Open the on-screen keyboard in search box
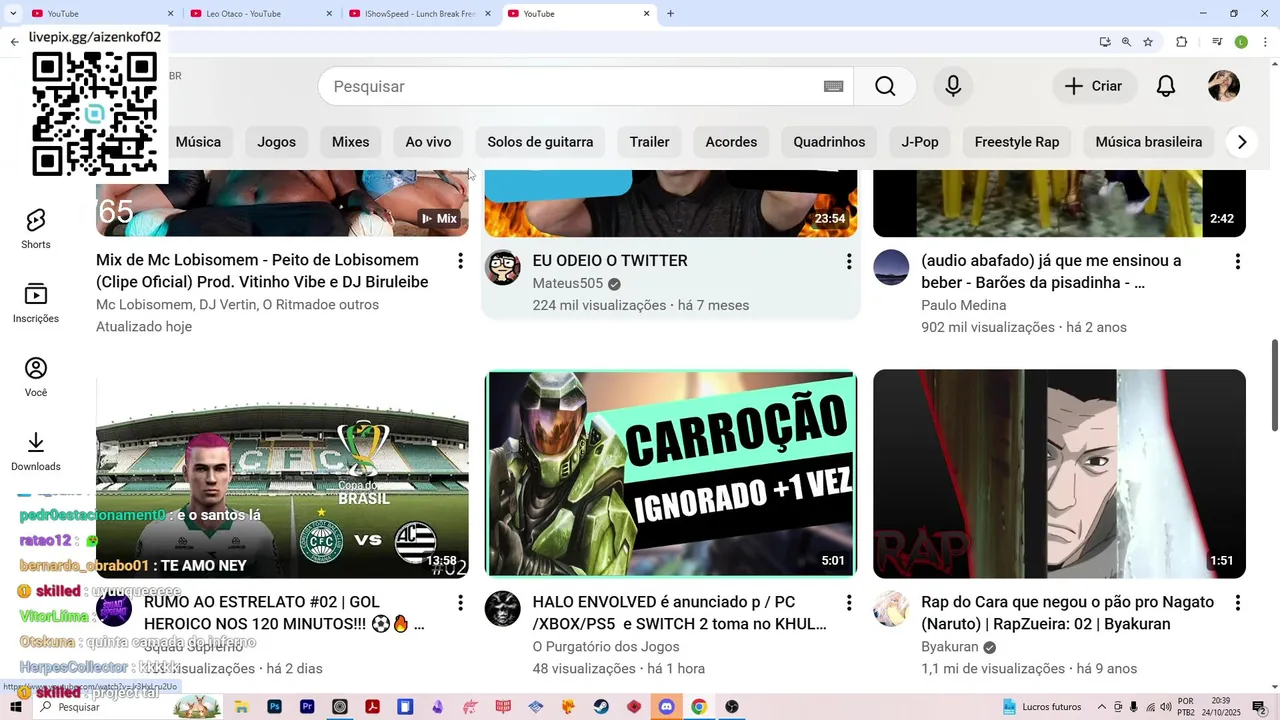The image size is (1280, 720). tap(833, 86)
